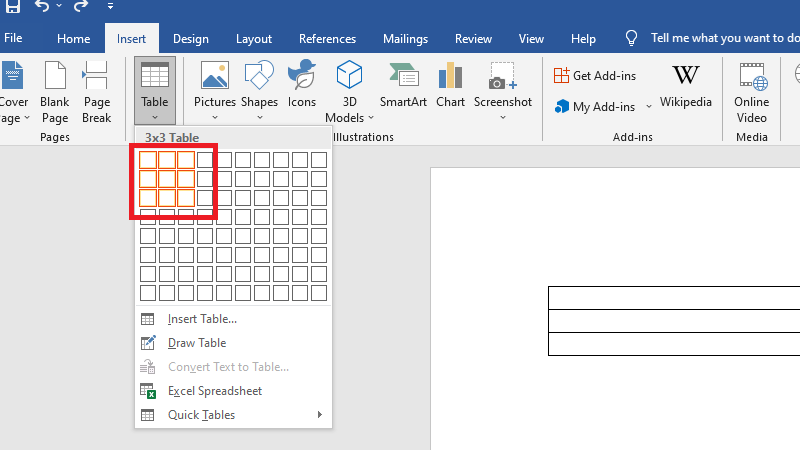Image resolution: width=800 pixels, height=450 pixels.
Task: Click the Screenshot camera icon
Action: click(502, 78)
